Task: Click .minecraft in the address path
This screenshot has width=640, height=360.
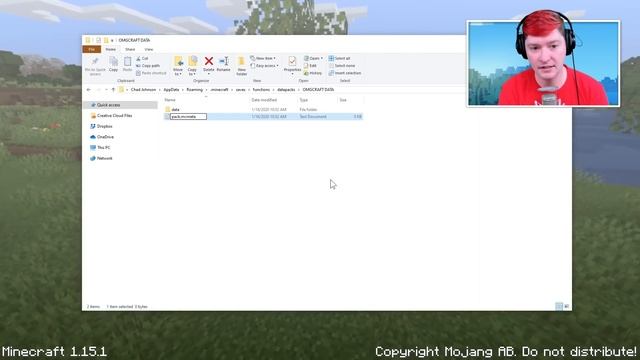Action: pyautogui.click(x=219, y=89)
